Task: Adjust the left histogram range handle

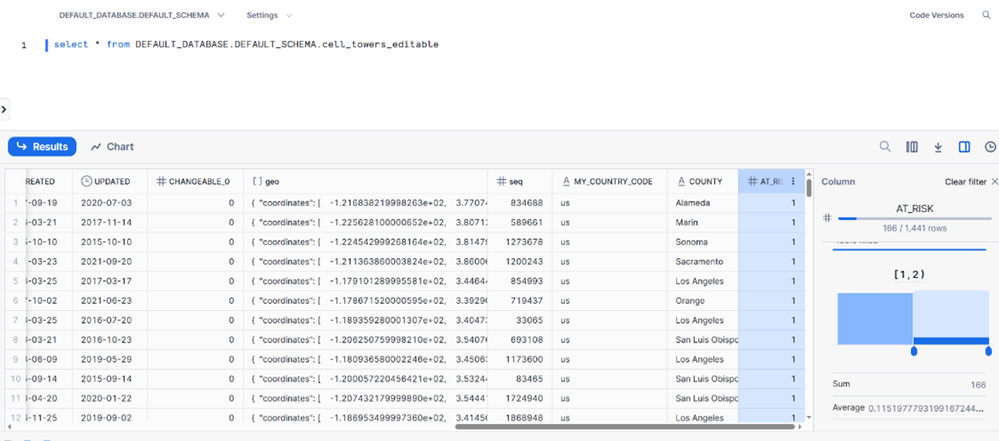Action: [x=914, y=351]
